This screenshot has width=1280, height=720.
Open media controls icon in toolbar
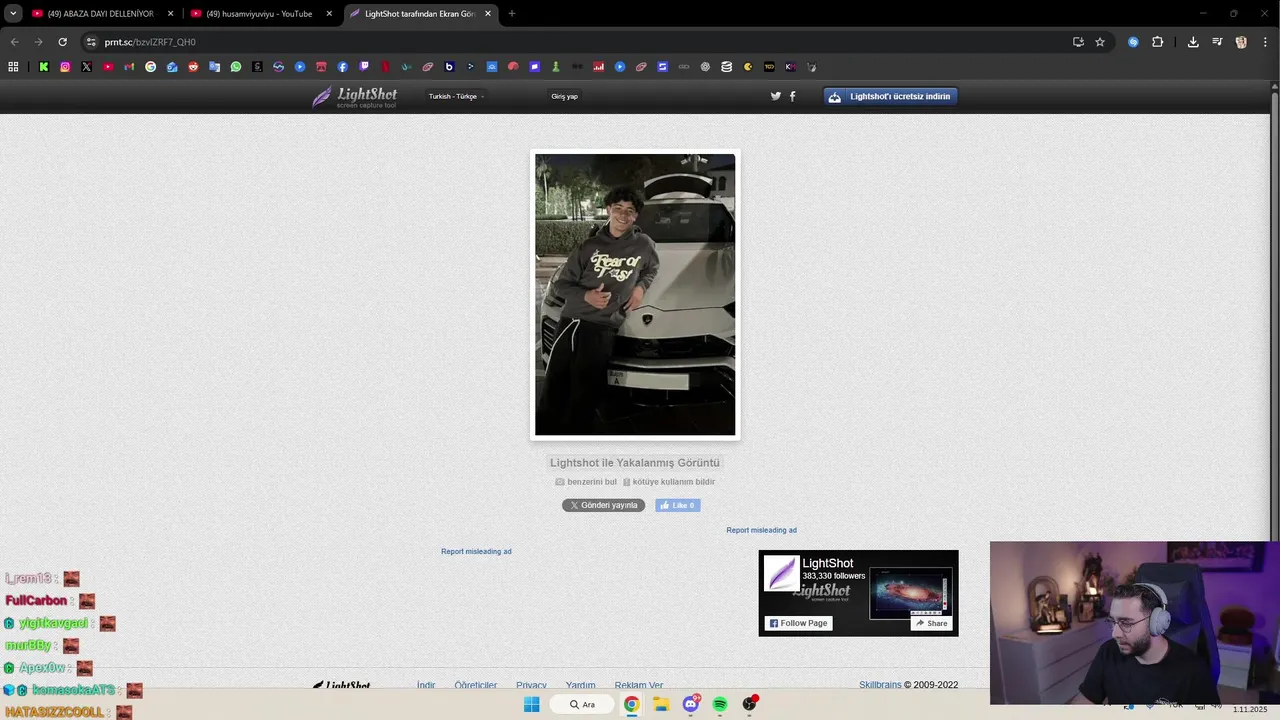(1217, 42)
